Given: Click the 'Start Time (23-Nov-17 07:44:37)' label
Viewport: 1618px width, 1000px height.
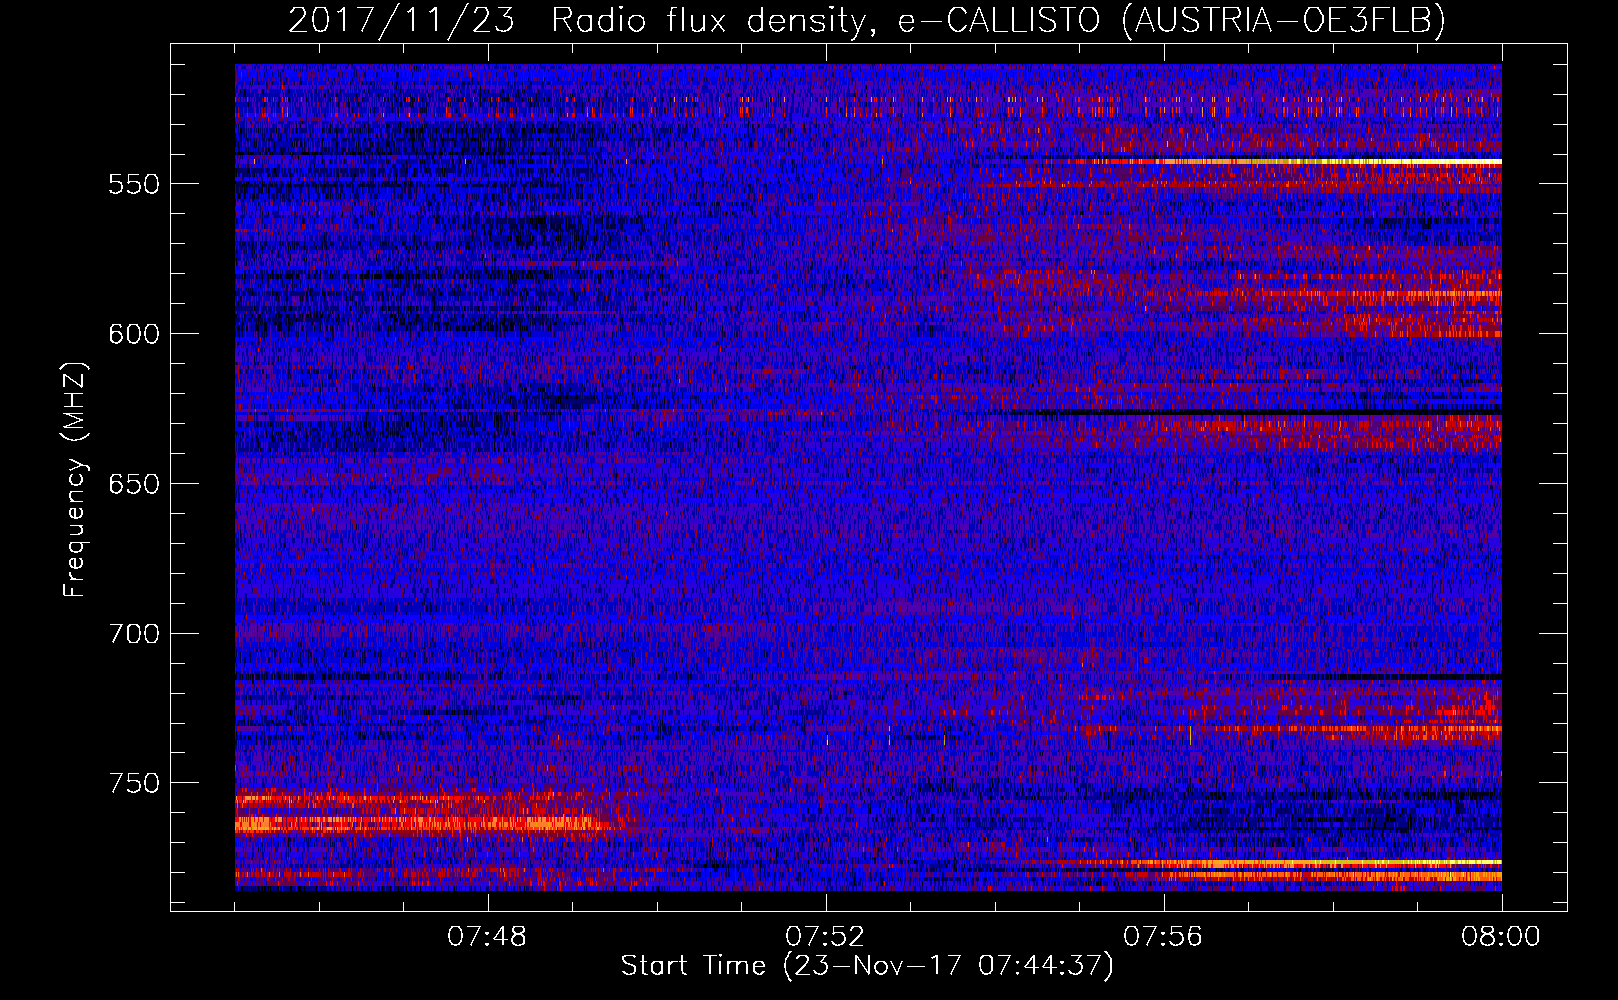Looking at the screenshot, I should 867,966.
